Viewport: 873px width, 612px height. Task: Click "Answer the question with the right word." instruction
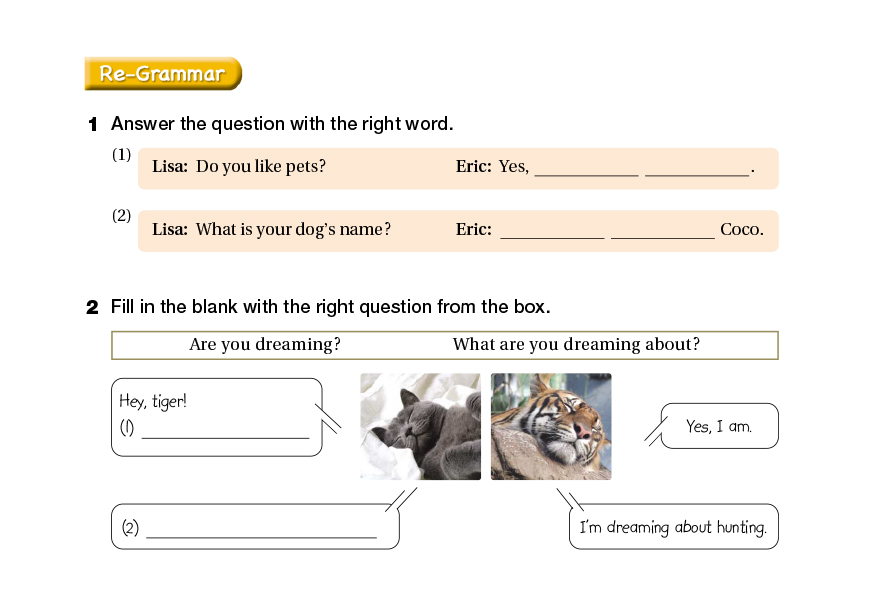tap(282, 125)
